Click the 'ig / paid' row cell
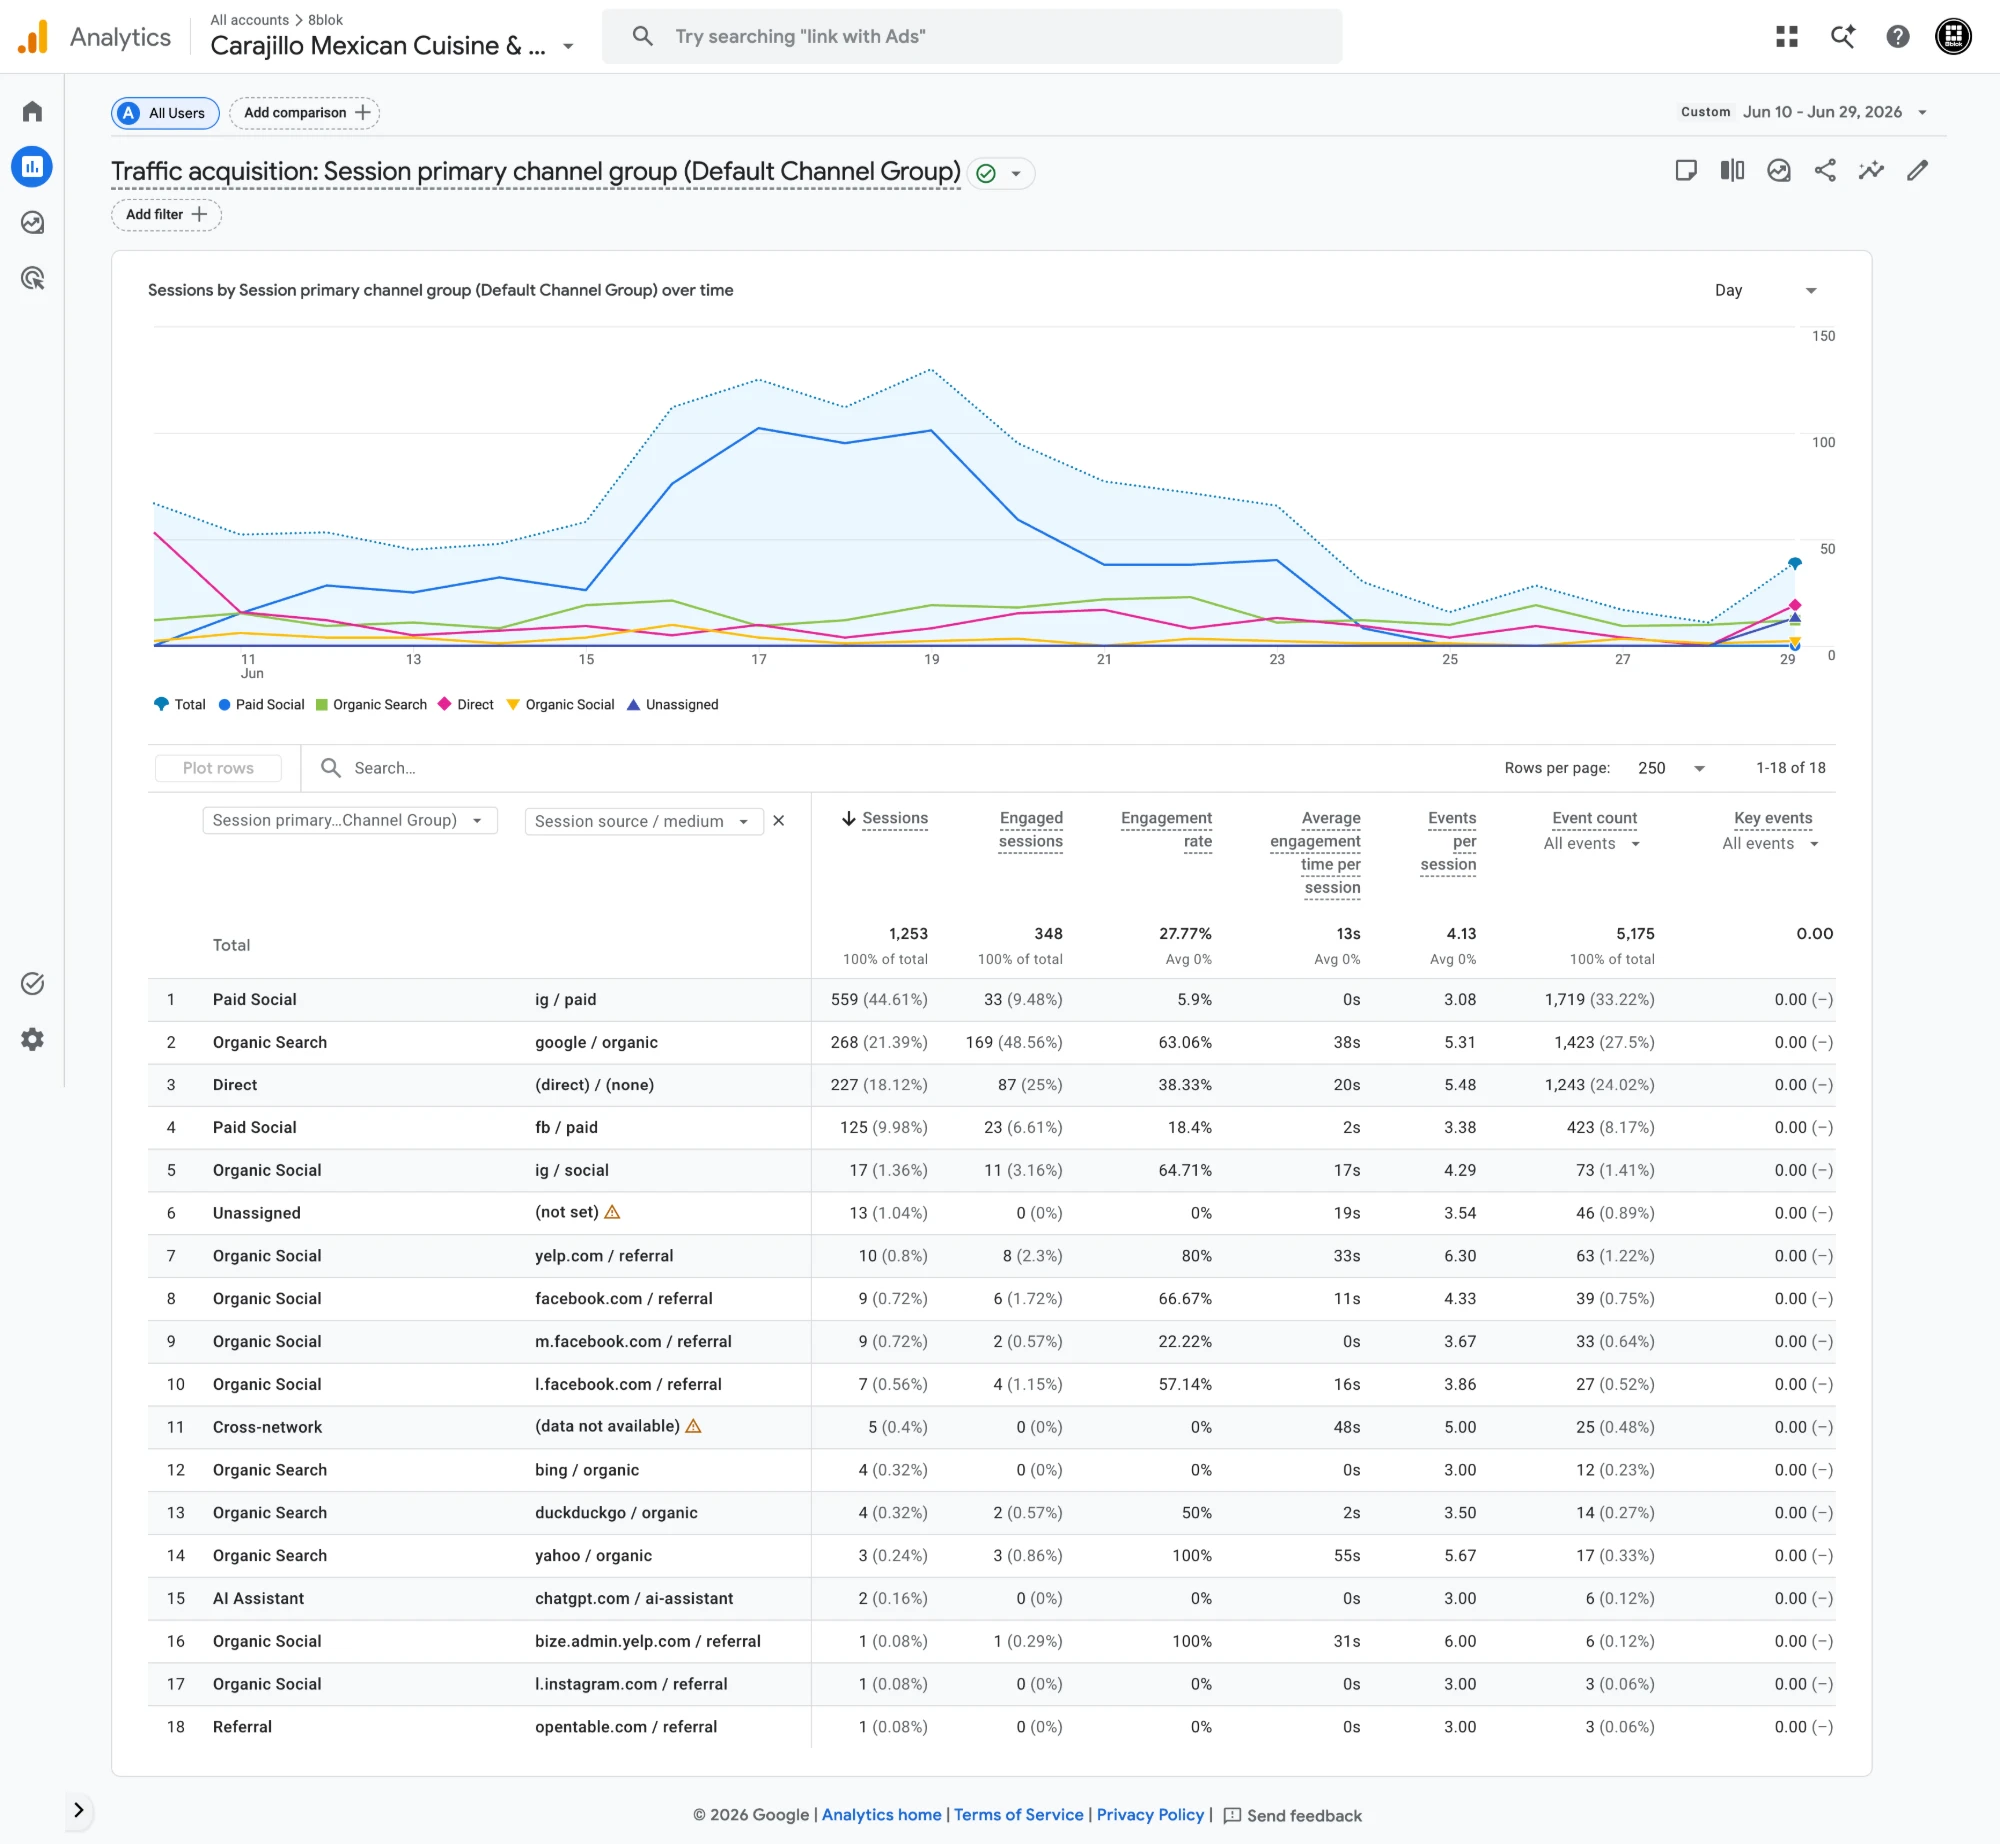 click(565, 1000)
